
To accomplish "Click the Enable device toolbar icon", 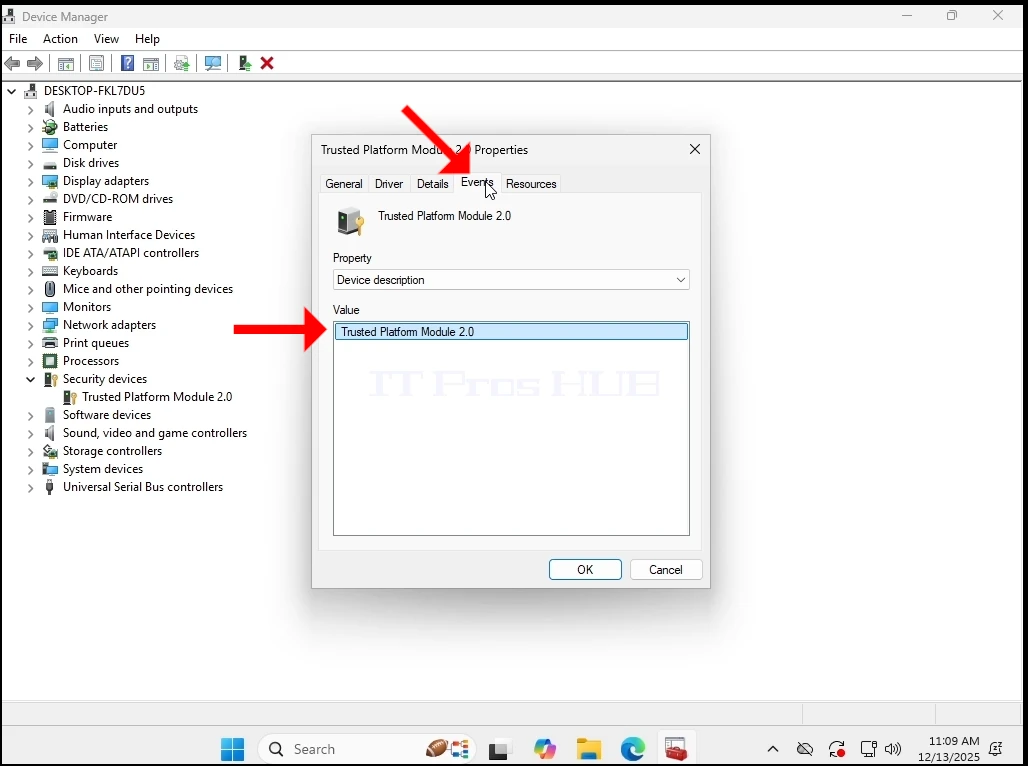I will [x=245, y=63].
